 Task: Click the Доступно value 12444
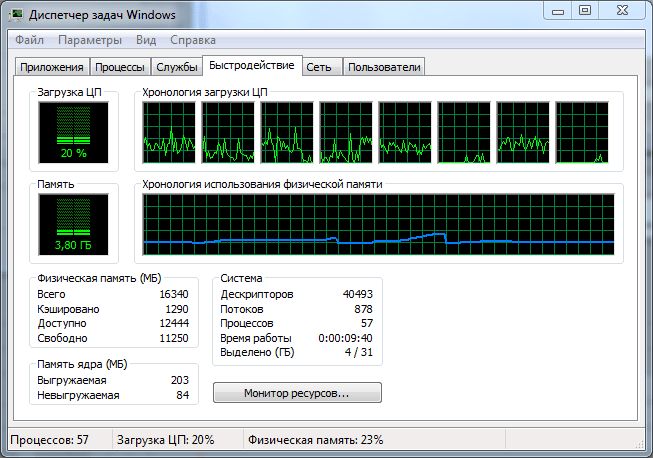pyautogui.click(x=174, y=323)
